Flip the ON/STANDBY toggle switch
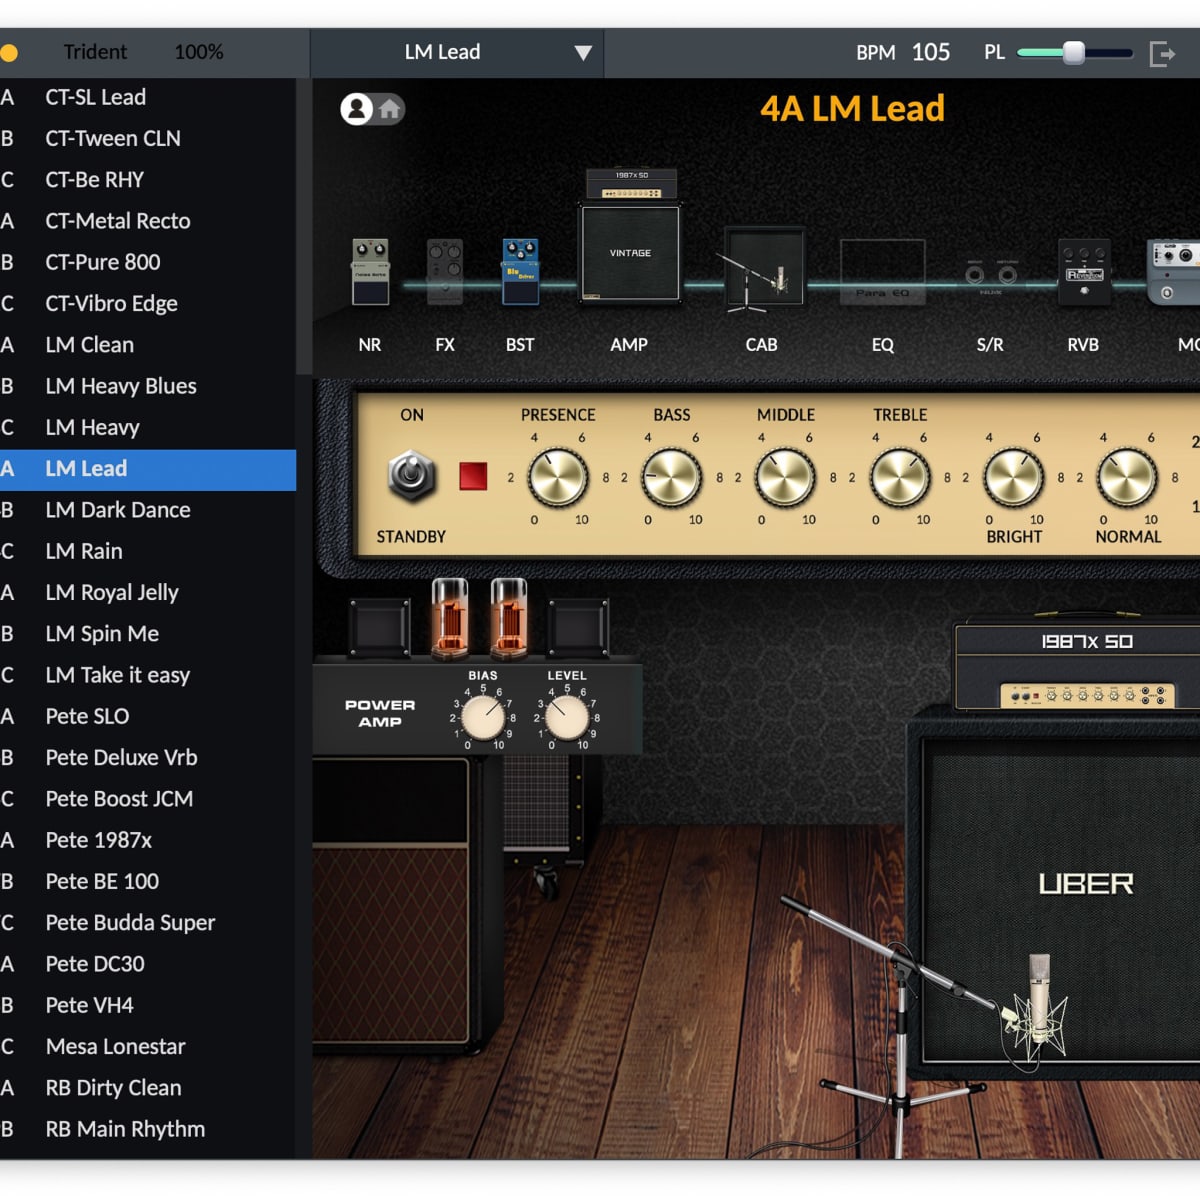This screenshot has height=1200, width=1200. coord(411,476)
